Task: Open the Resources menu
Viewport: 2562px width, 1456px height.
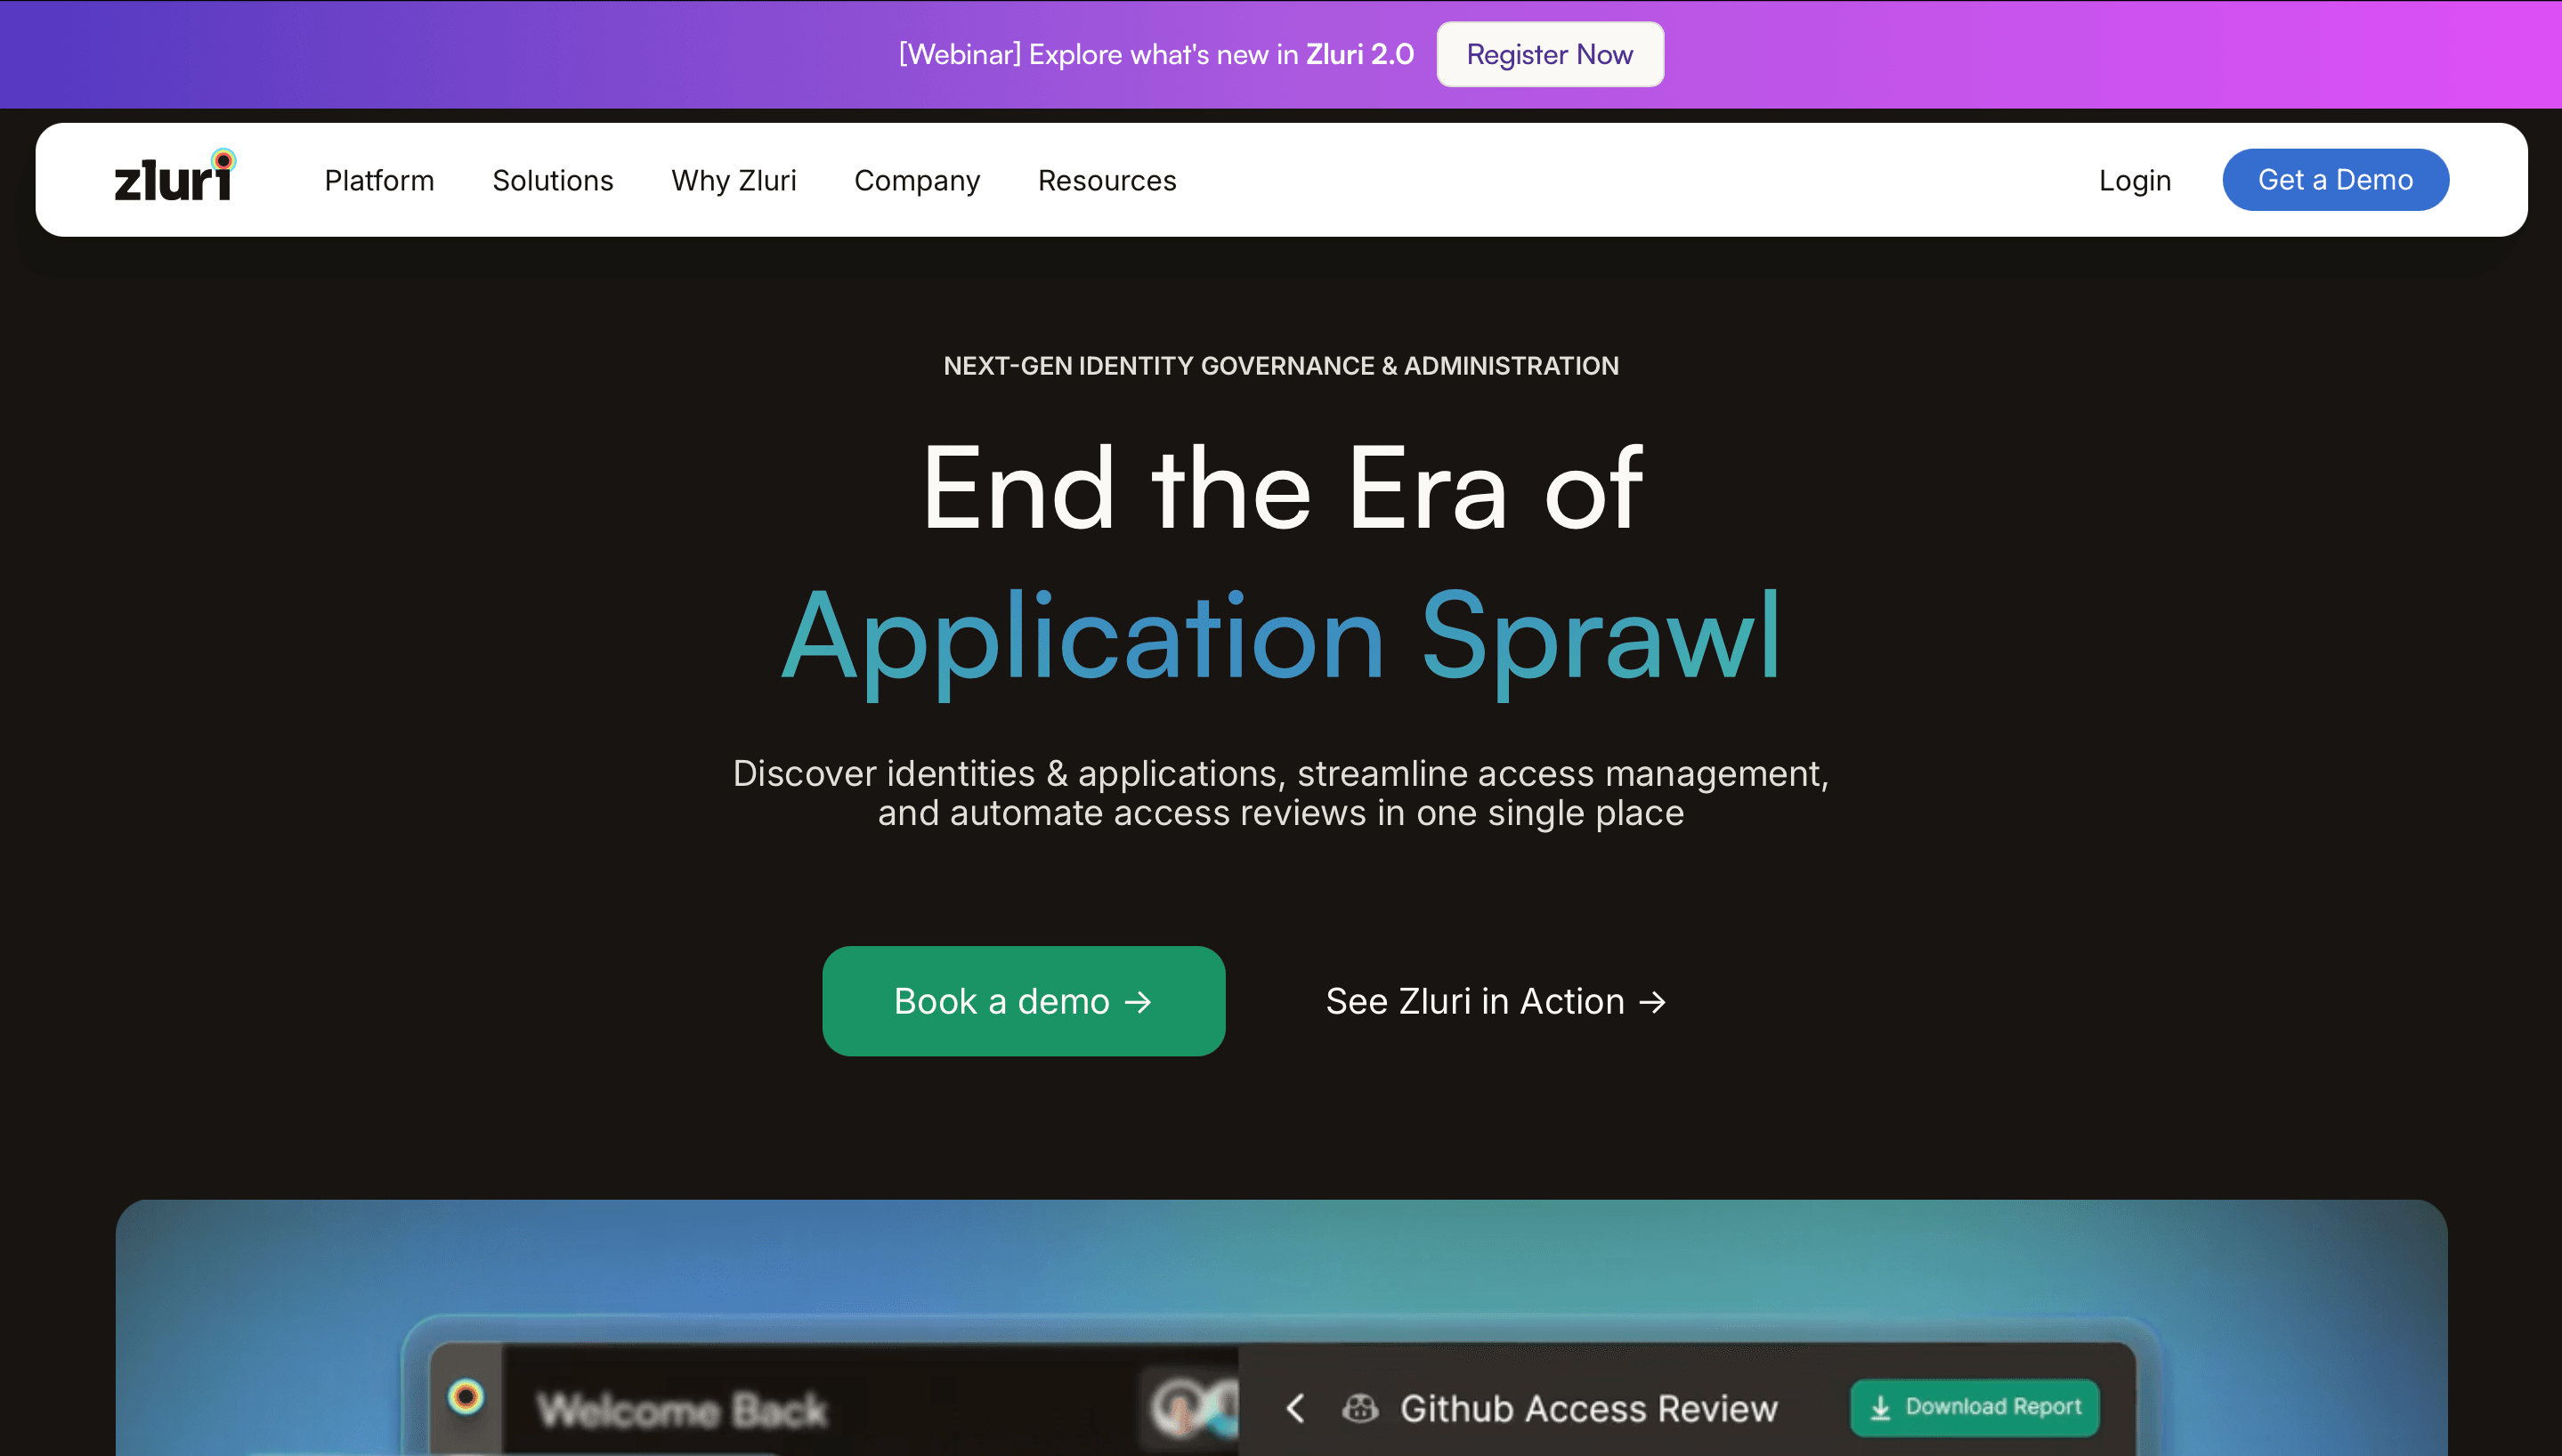Action: click(x=1106, y=180)
